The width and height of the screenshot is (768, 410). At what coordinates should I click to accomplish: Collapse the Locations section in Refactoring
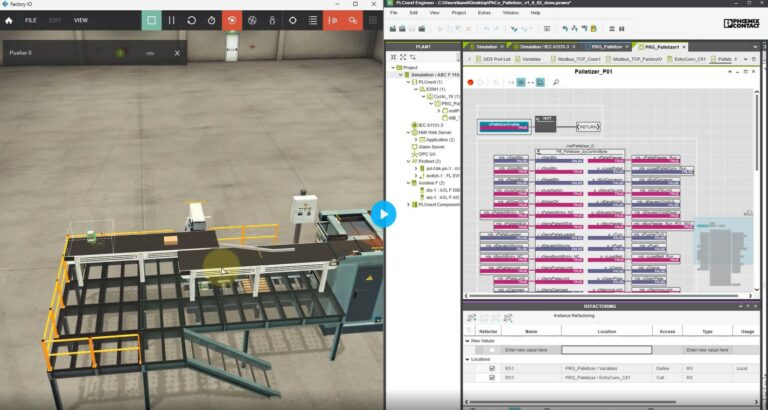[467, 360]
